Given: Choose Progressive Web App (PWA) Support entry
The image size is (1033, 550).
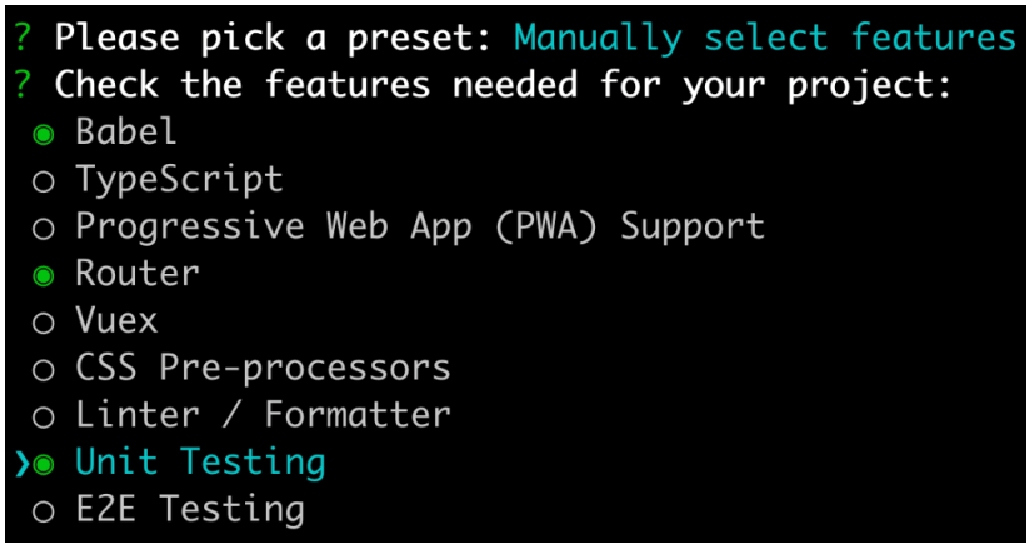Looking at the screenshot, I should (x=420, y=227).
